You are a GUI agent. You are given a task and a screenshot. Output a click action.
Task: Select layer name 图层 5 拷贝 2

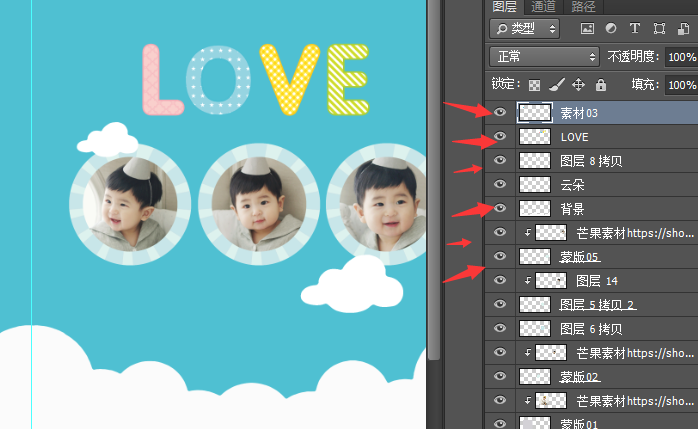[597, 305]
